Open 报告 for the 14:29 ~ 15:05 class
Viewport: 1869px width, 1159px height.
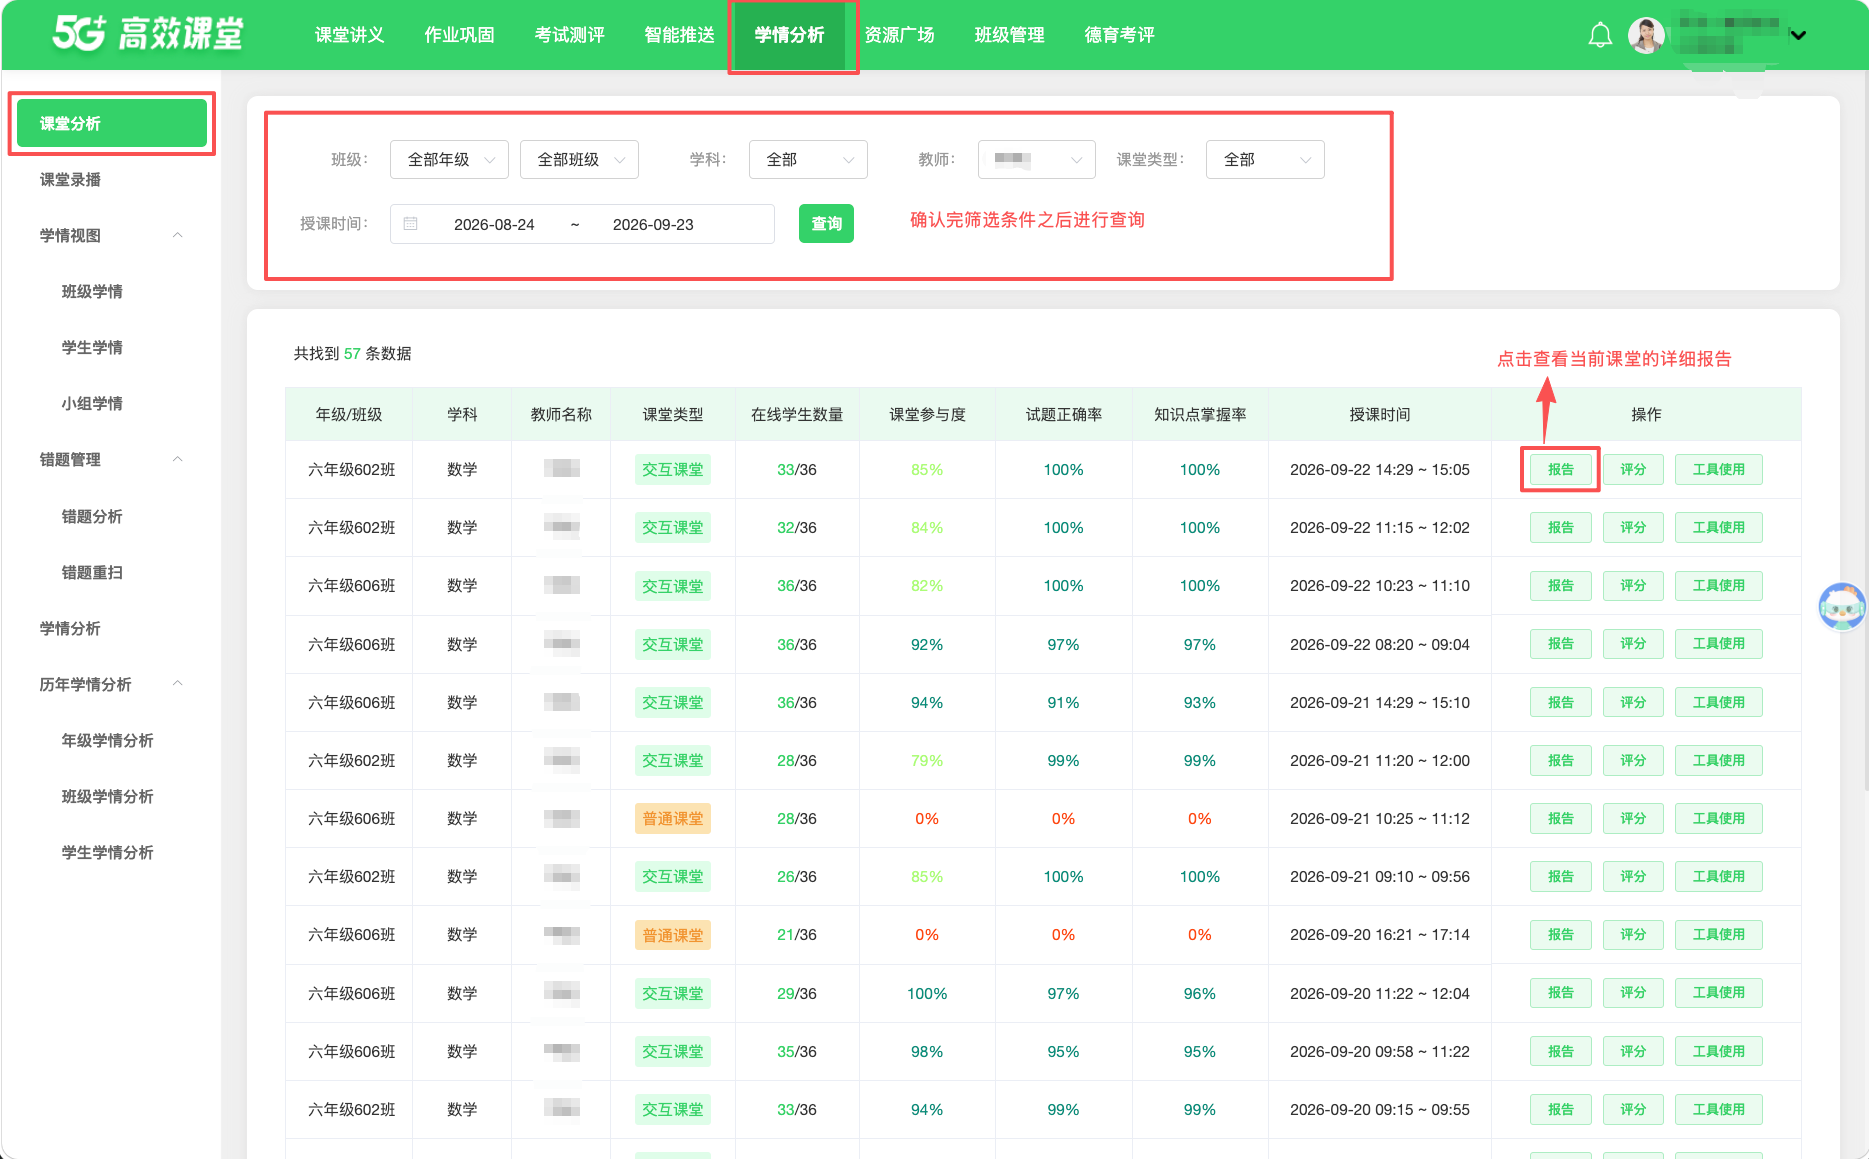[x=1560, y=469]
